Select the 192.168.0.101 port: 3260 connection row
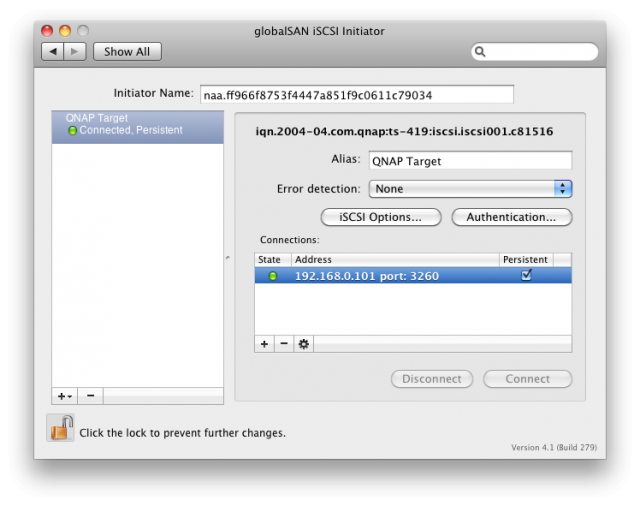 [413, 275]
